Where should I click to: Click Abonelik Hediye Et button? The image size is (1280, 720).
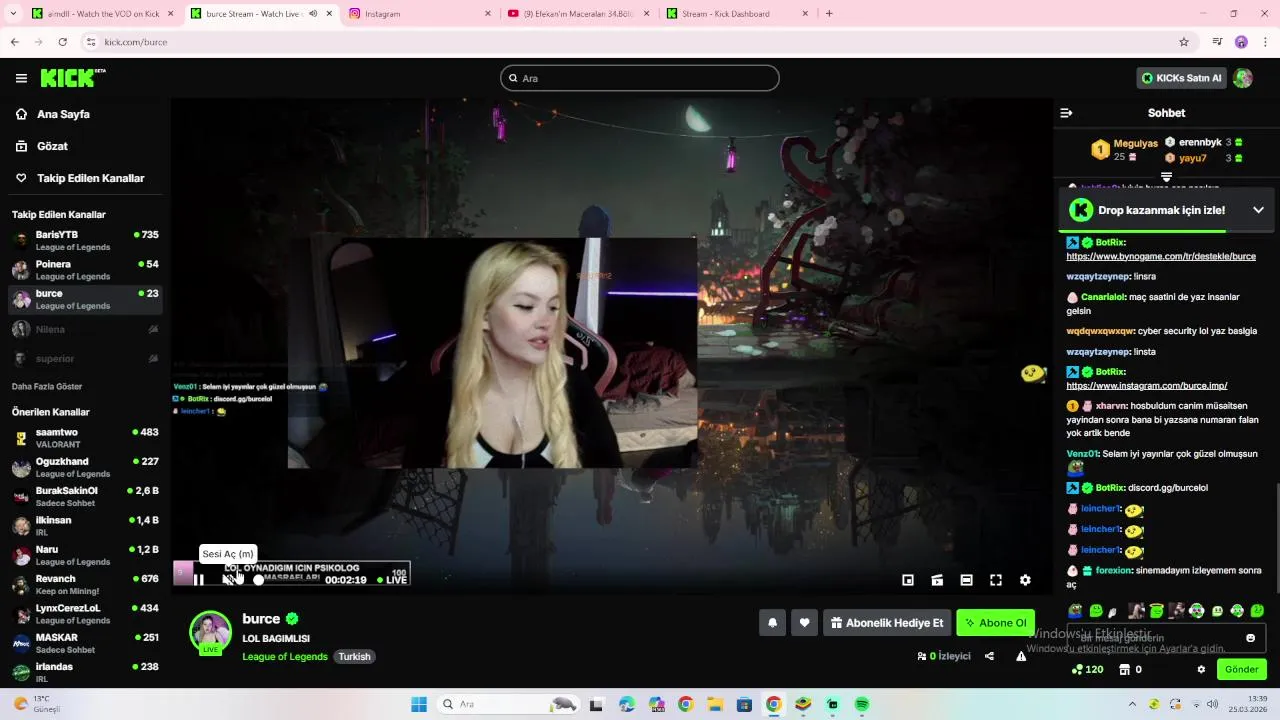click(x=886, y=623)
